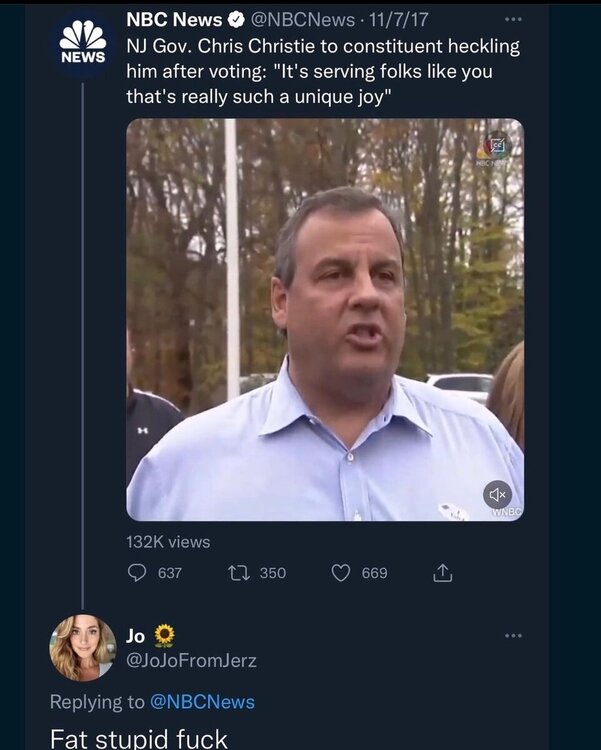Viewport: 601px width, 750px height.
Task: Click the NBC News account name
Action: [x=174, y=19]
